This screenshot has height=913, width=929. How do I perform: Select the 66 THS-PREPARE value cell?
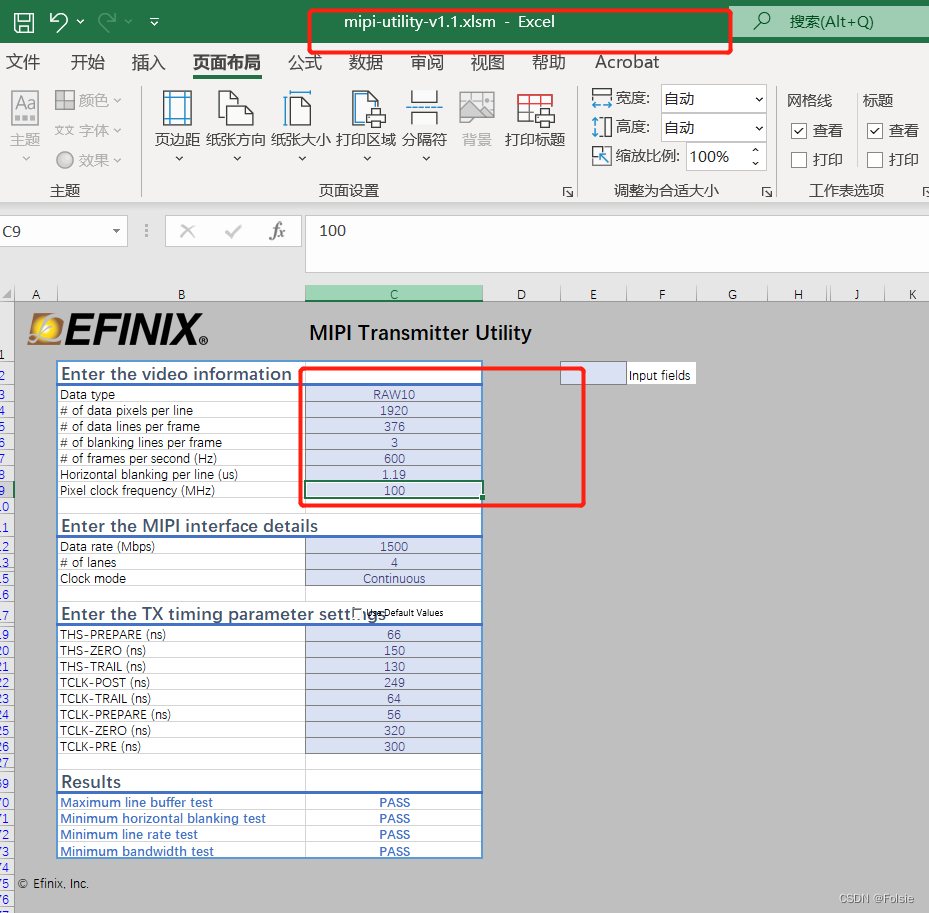coord(394,635)
